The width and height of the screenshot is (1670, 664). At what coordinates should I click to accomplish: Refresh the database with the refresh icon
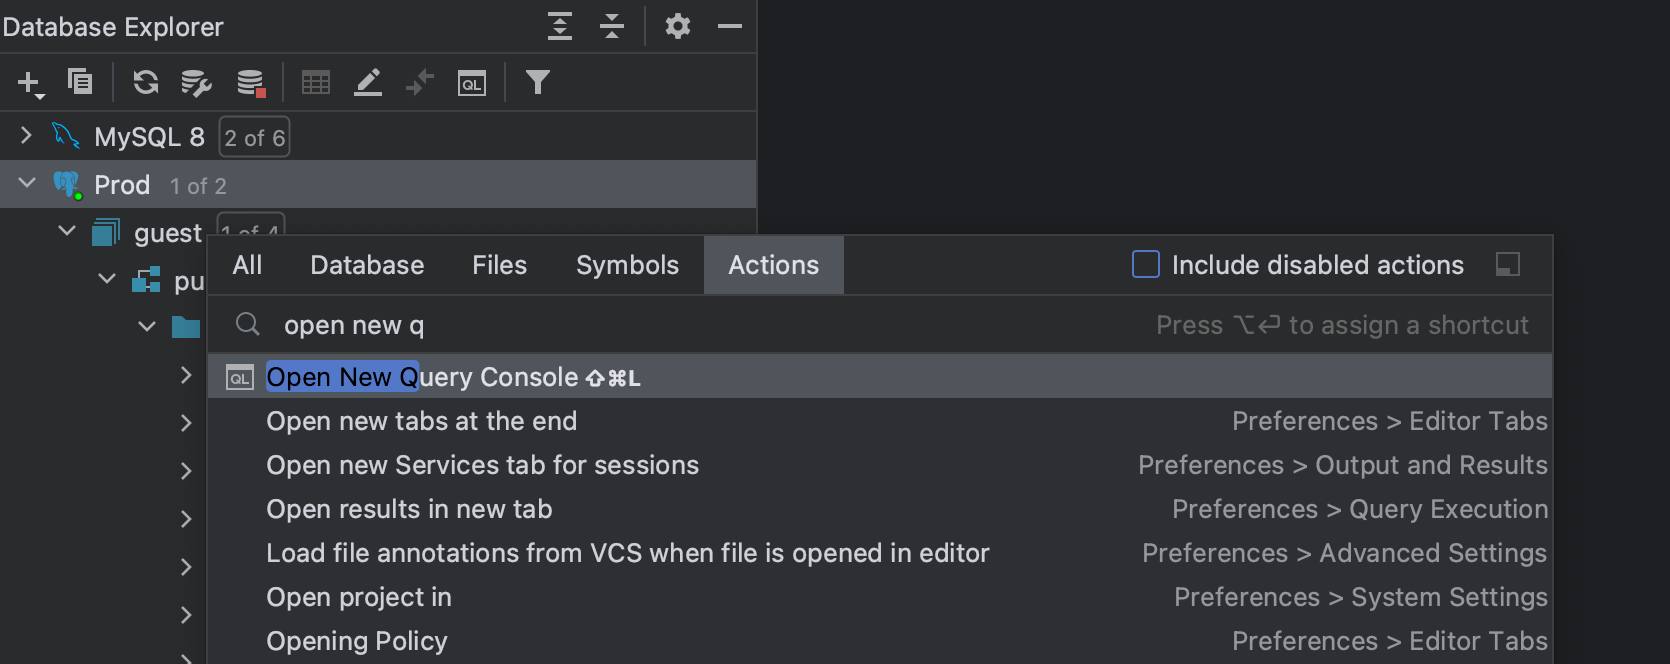(x=146, y=82)
